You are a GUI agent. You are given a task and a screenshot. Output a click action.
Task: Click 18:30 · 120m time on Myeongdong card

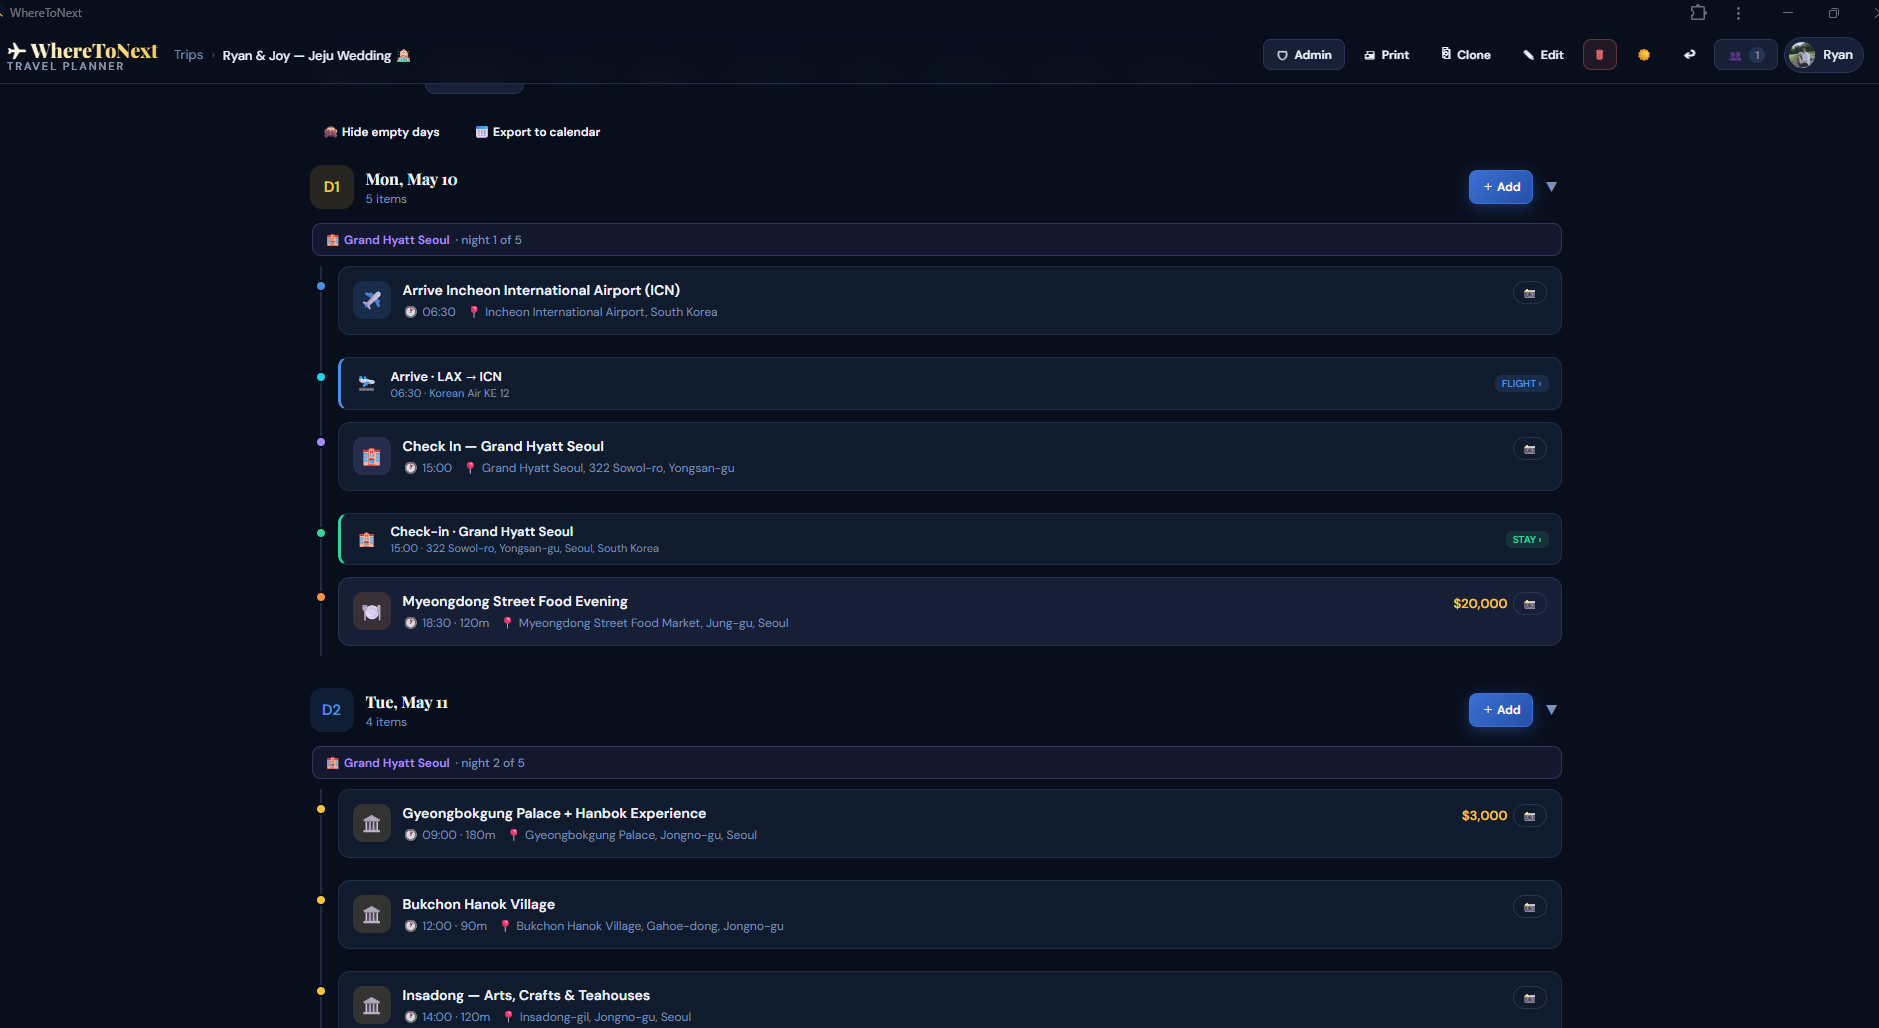[x=455, y=623]
